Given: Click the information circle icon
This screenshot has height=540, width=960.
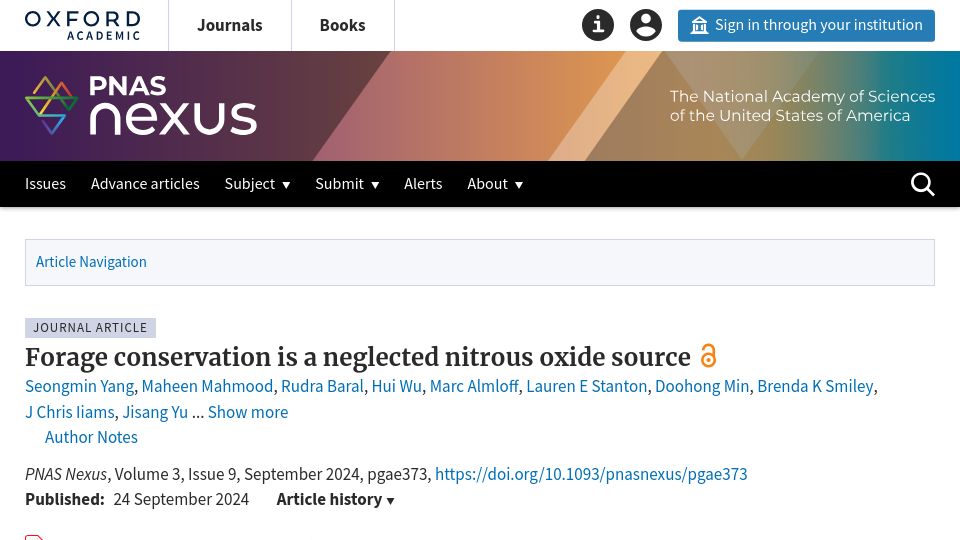Looking at the screenshot, I should point(598,25).
